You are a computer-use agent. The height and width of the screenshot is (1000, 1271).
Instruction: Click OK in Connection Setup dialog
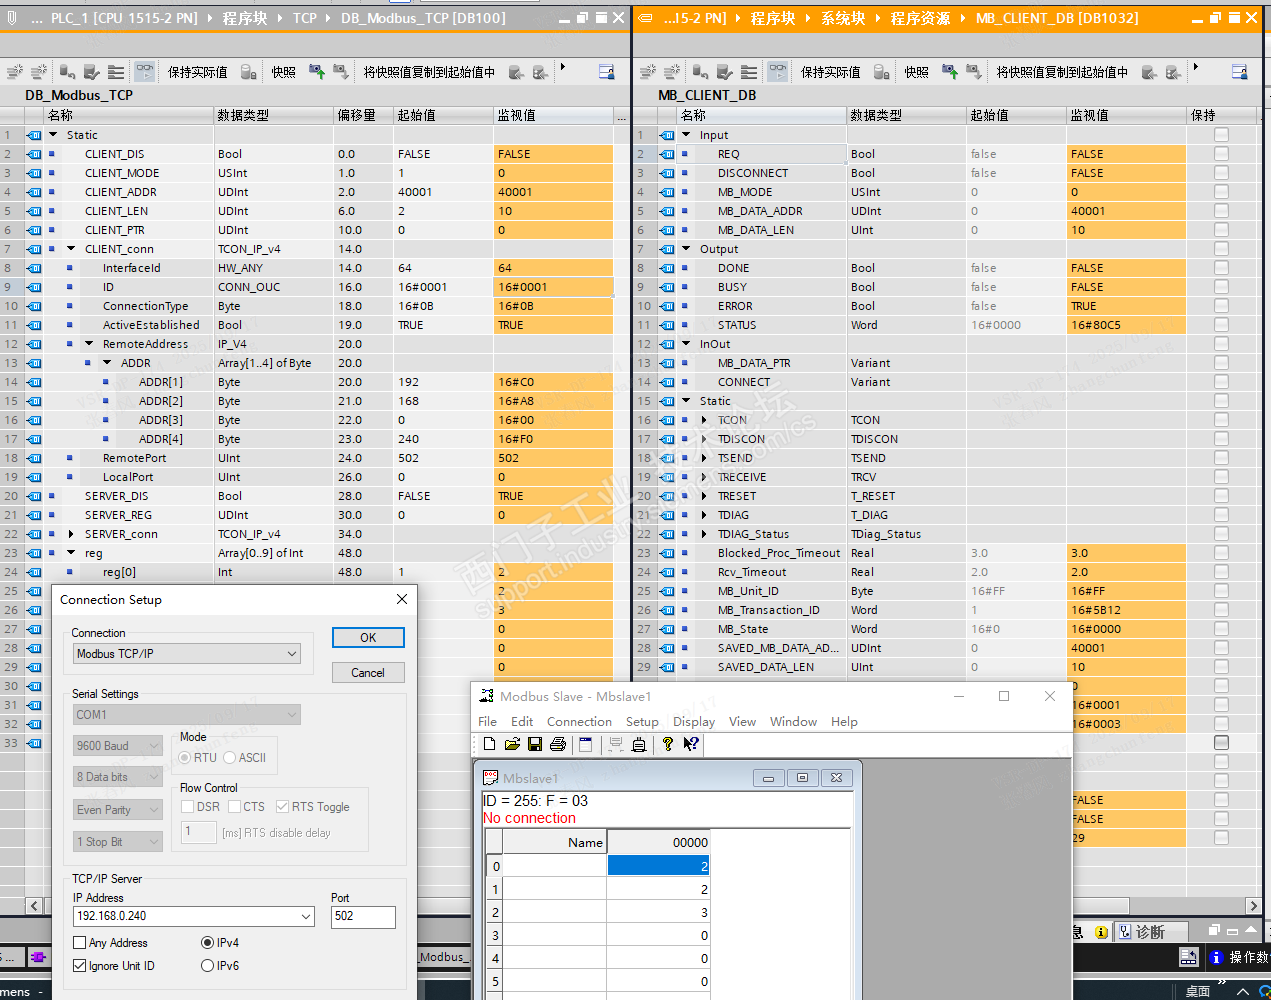click(368, 638)
